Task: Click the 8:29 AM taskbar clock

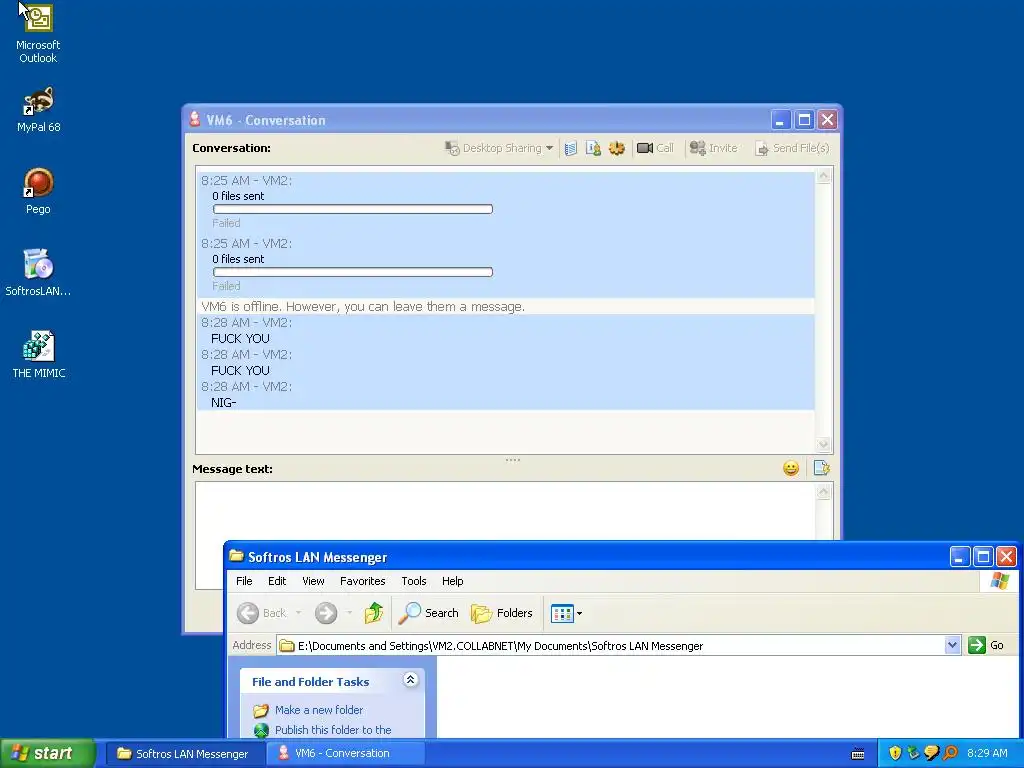Action: click(987, 754)
